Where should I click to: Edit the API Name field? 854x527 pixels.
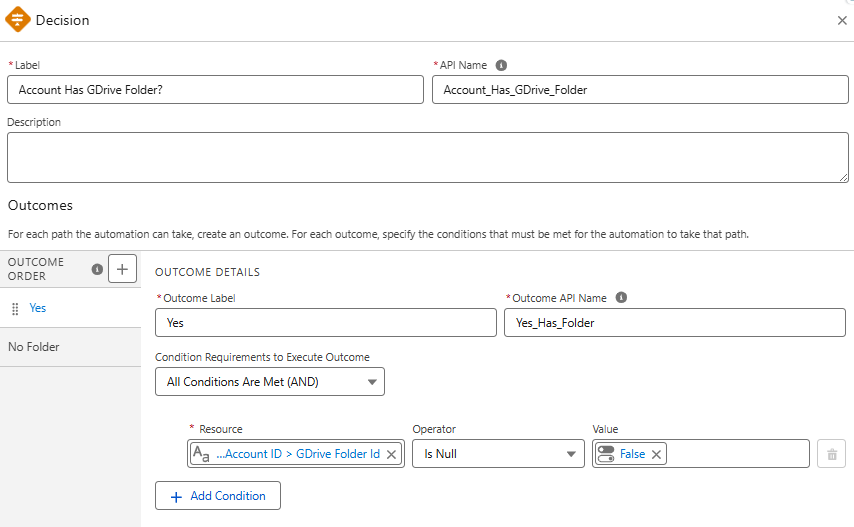click(640, 90)
